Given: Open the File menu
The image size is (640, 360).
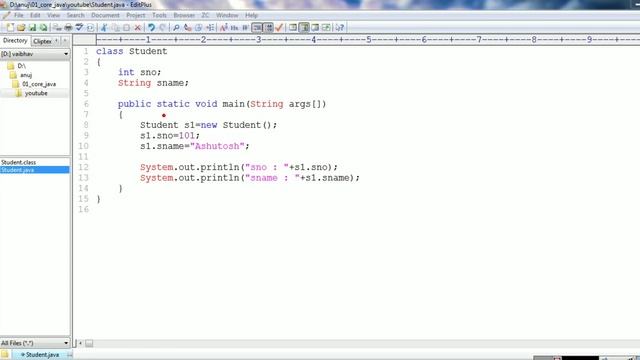Looking at the screenshot, I should (19, 15).
